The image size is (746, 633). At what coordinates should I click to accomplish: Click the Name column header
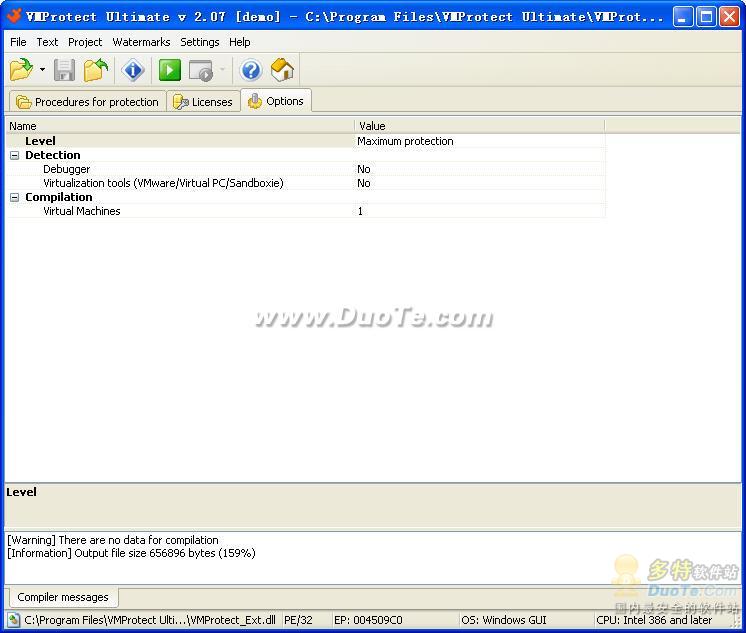180,126
